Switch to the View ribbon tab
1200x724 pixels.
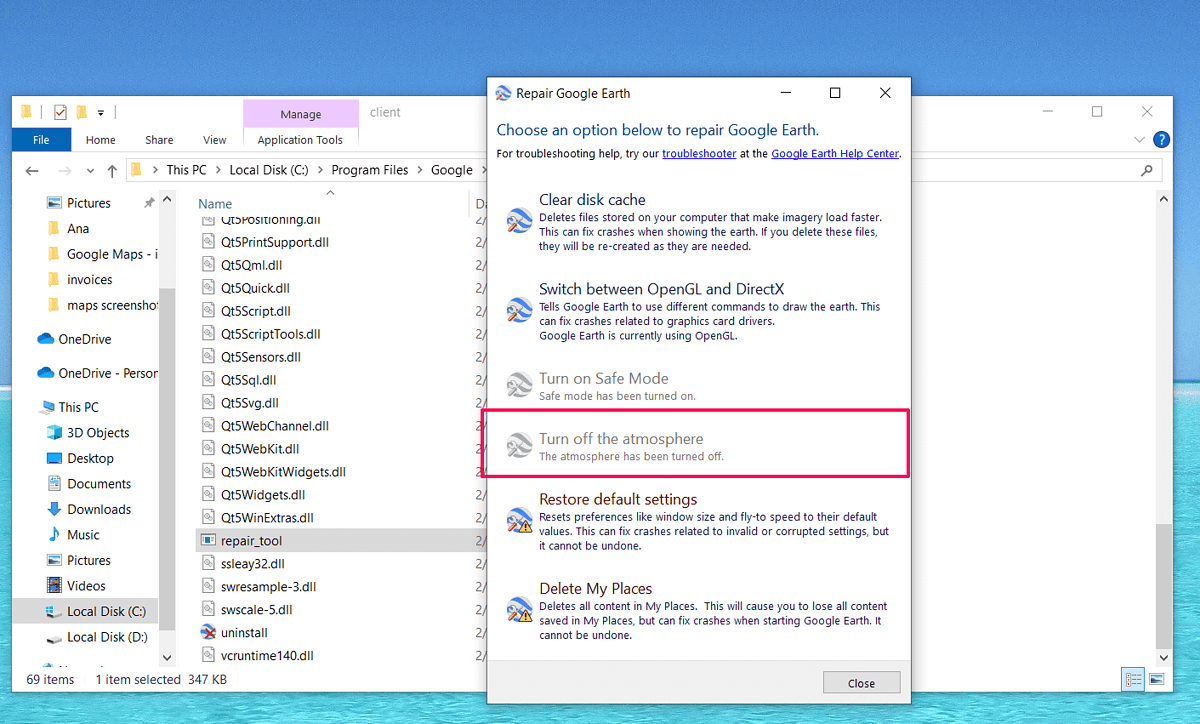tap(214, 140)
